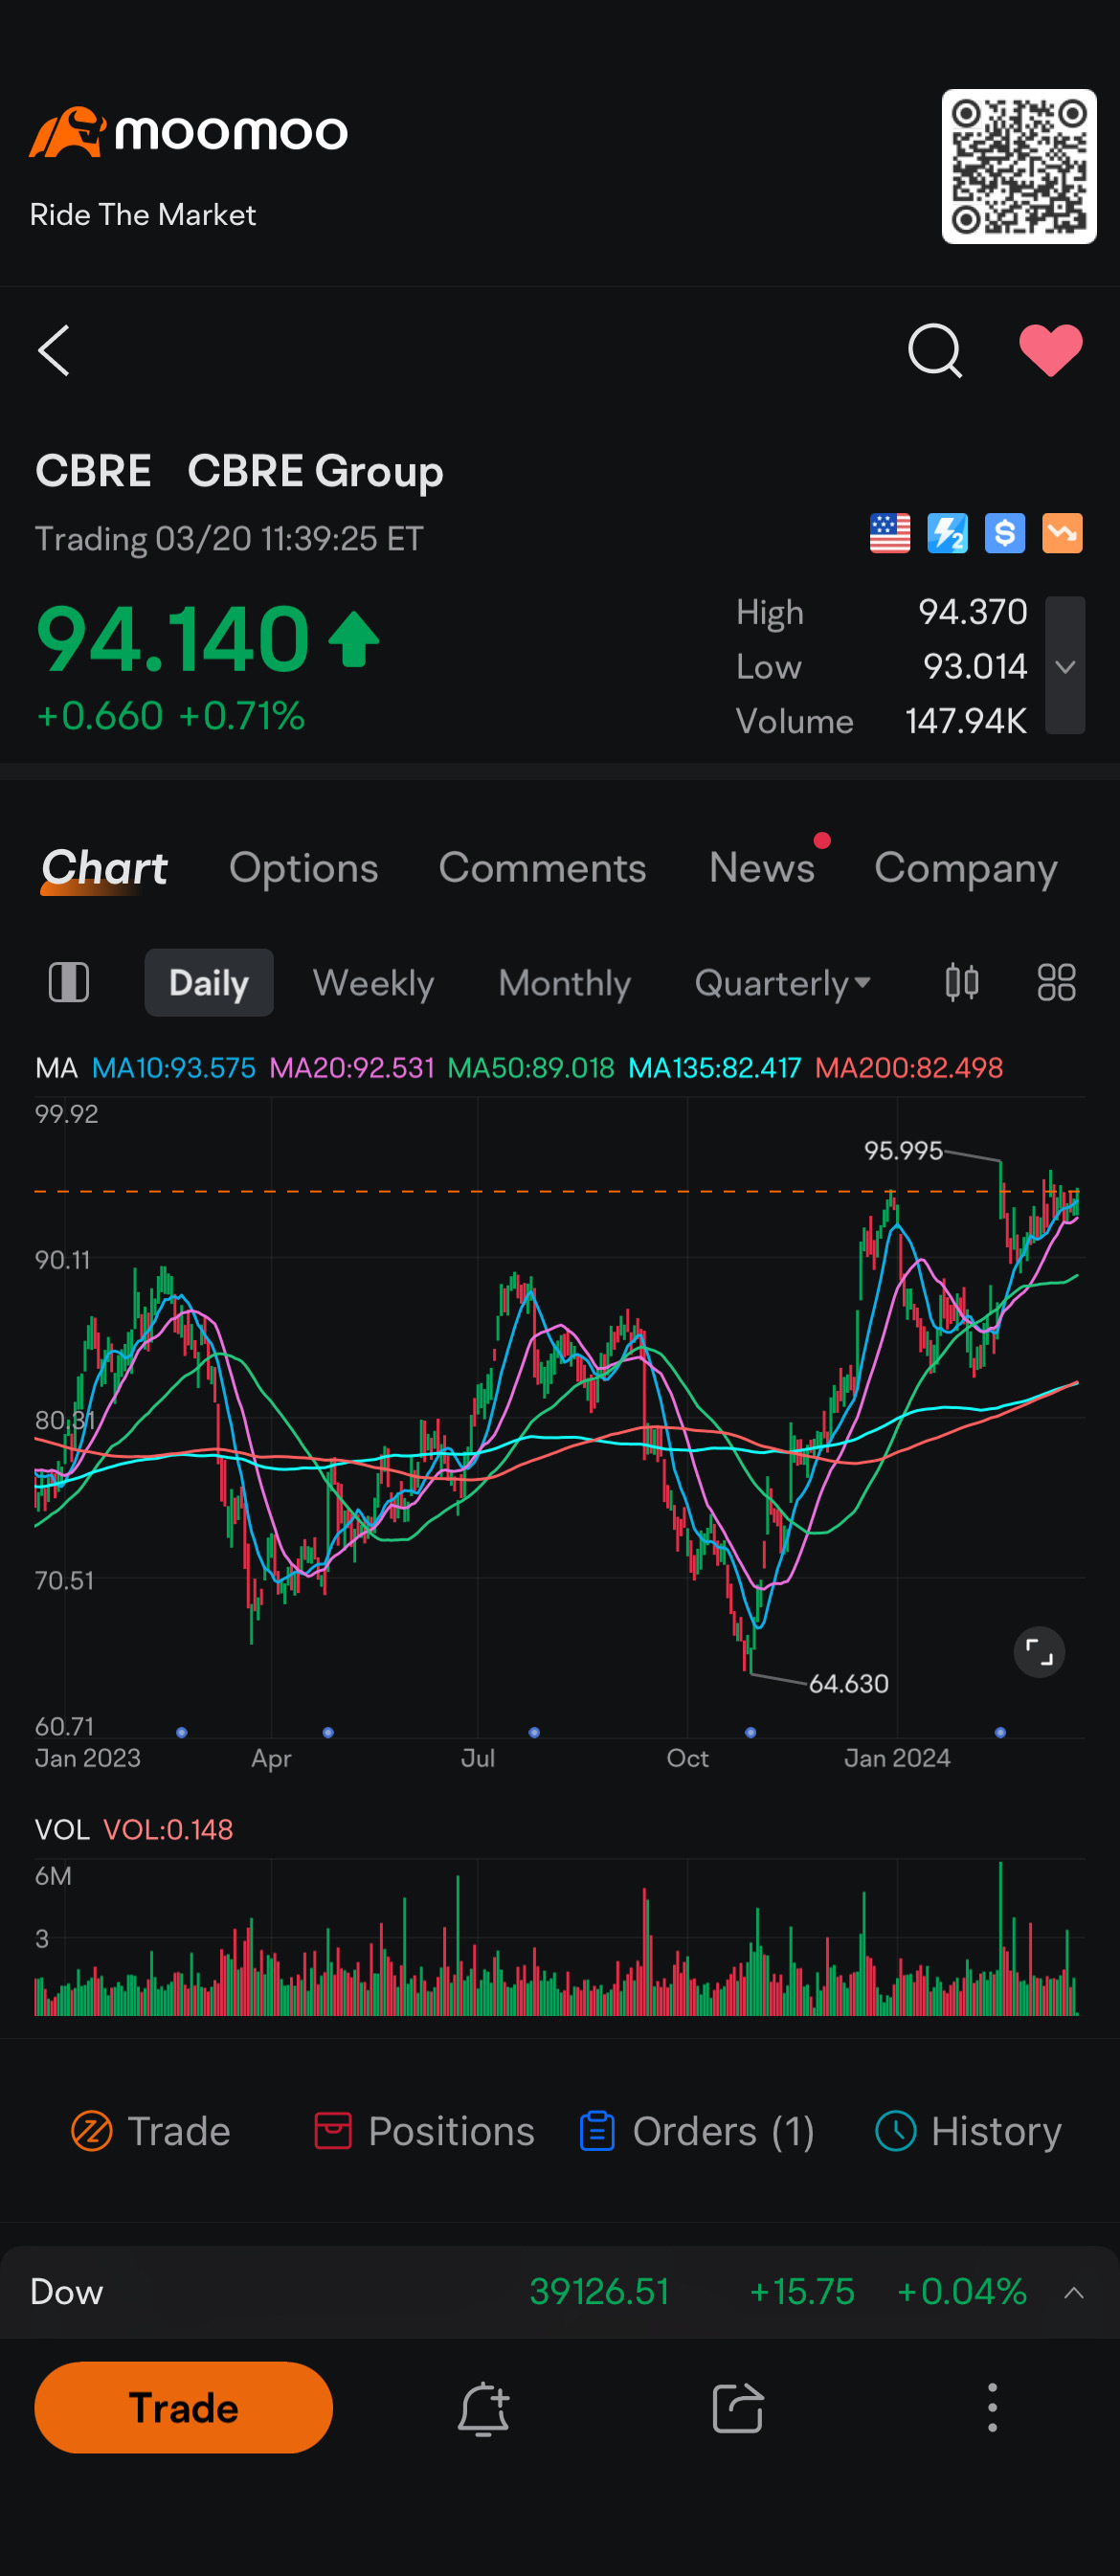Select Daily chart interval
The image size is (1120, 2576).
click(209, 983)
